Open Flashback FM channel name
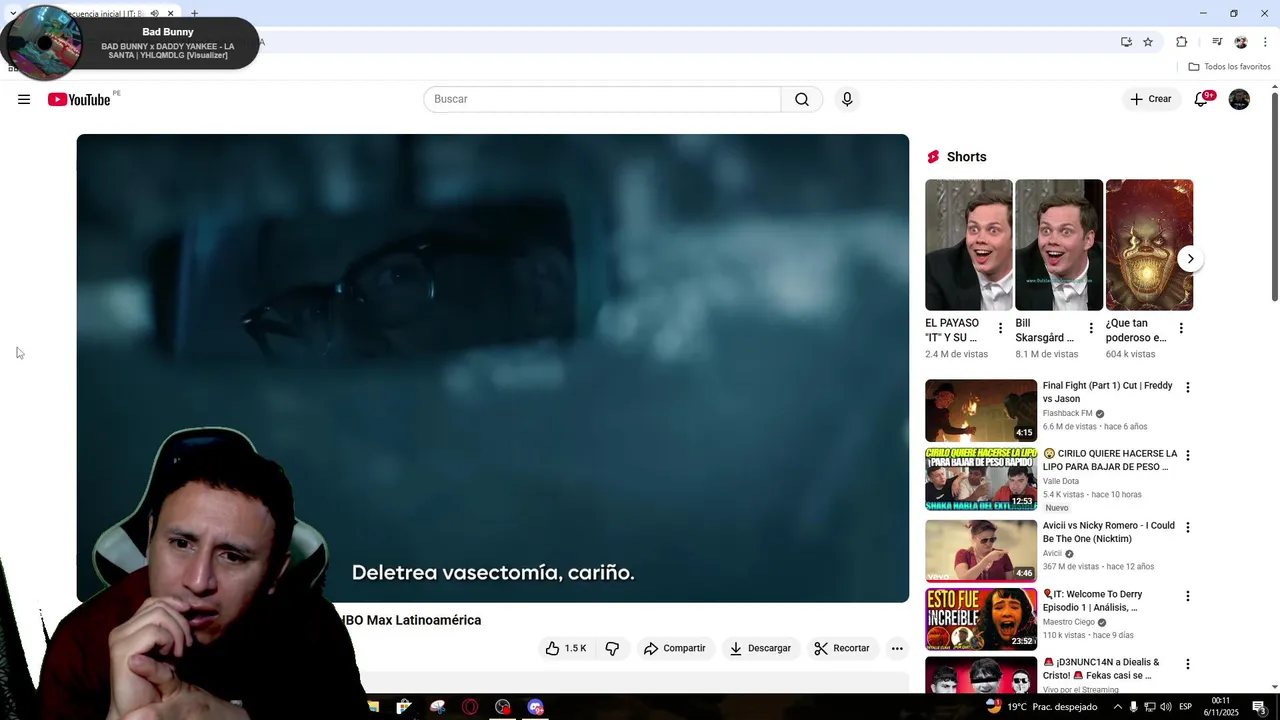The image size is (1280, 720). coord(1068,413)
